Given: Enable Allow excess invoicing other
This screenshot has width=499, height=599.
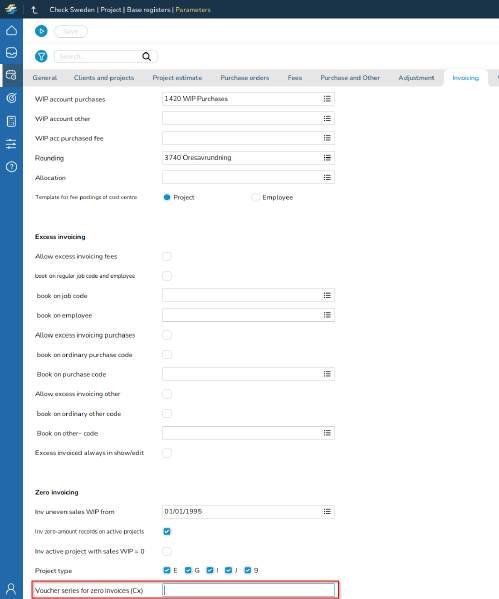Looking at the screenshot, I should [167, 394].
